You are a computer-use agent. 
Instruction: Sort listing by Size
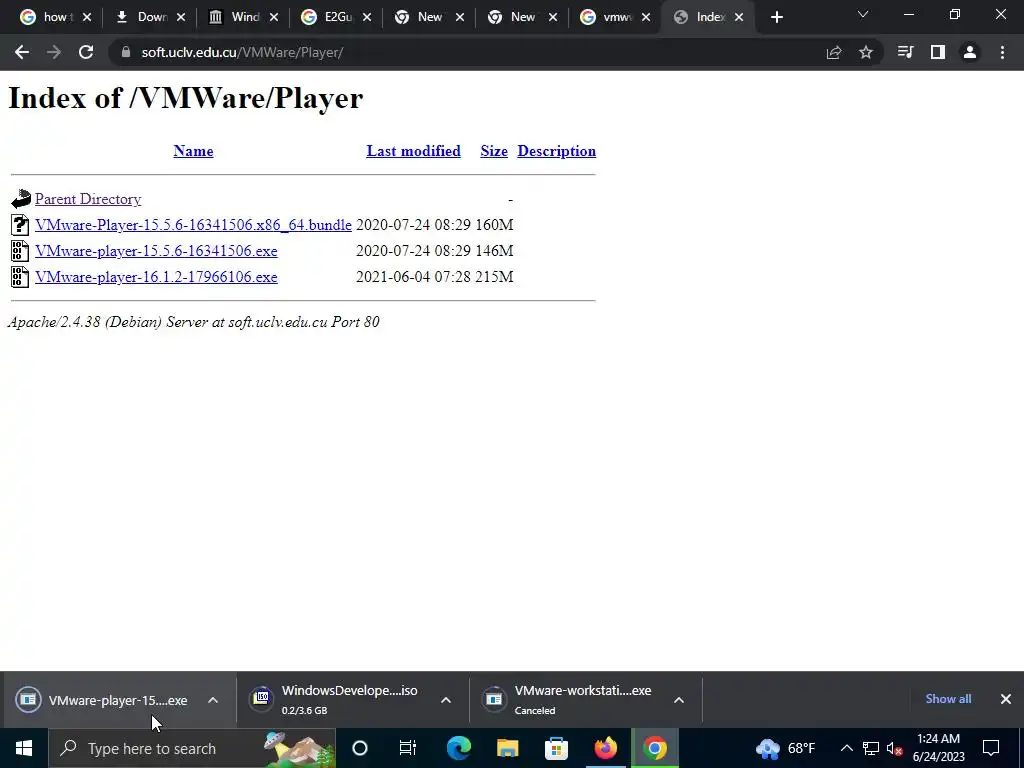[494, 151]
